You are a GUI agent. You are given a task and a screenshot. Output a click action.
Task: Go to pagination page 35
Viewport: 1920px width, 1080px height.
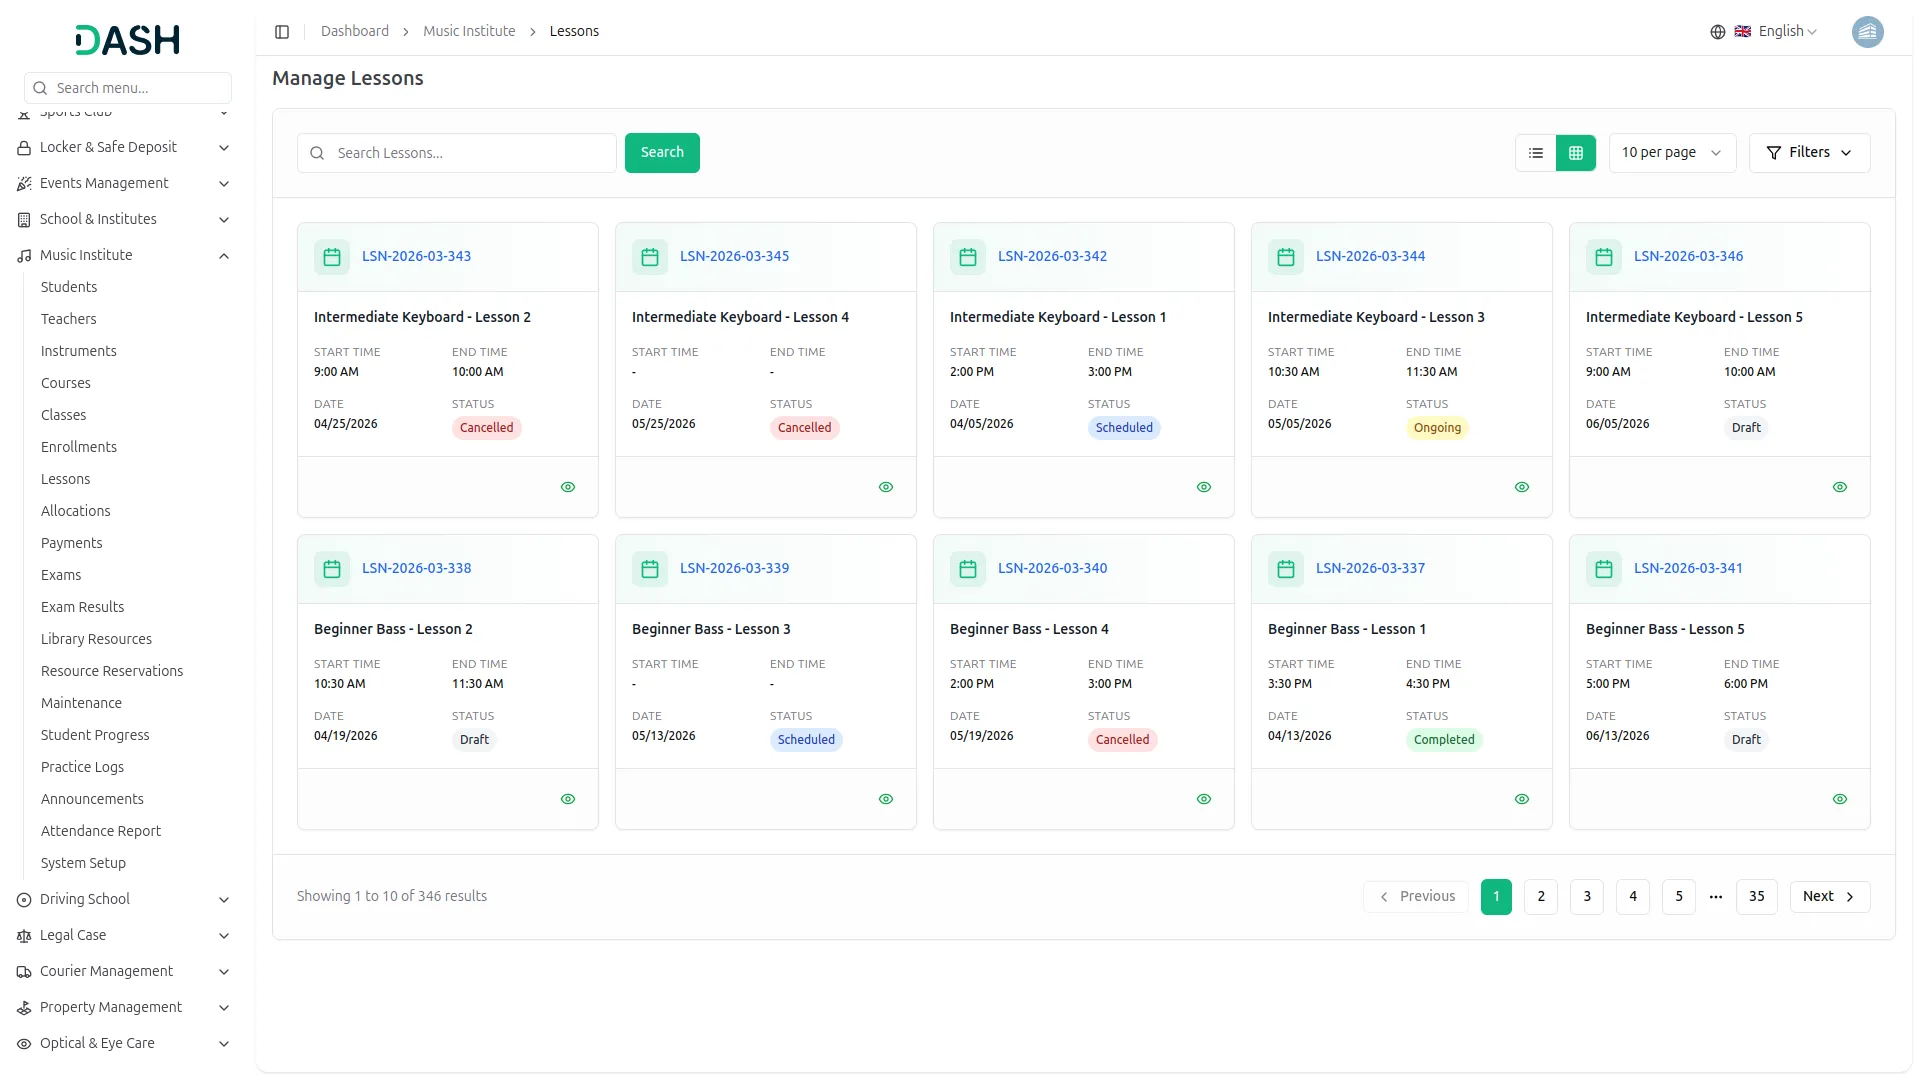(1757, 897)
